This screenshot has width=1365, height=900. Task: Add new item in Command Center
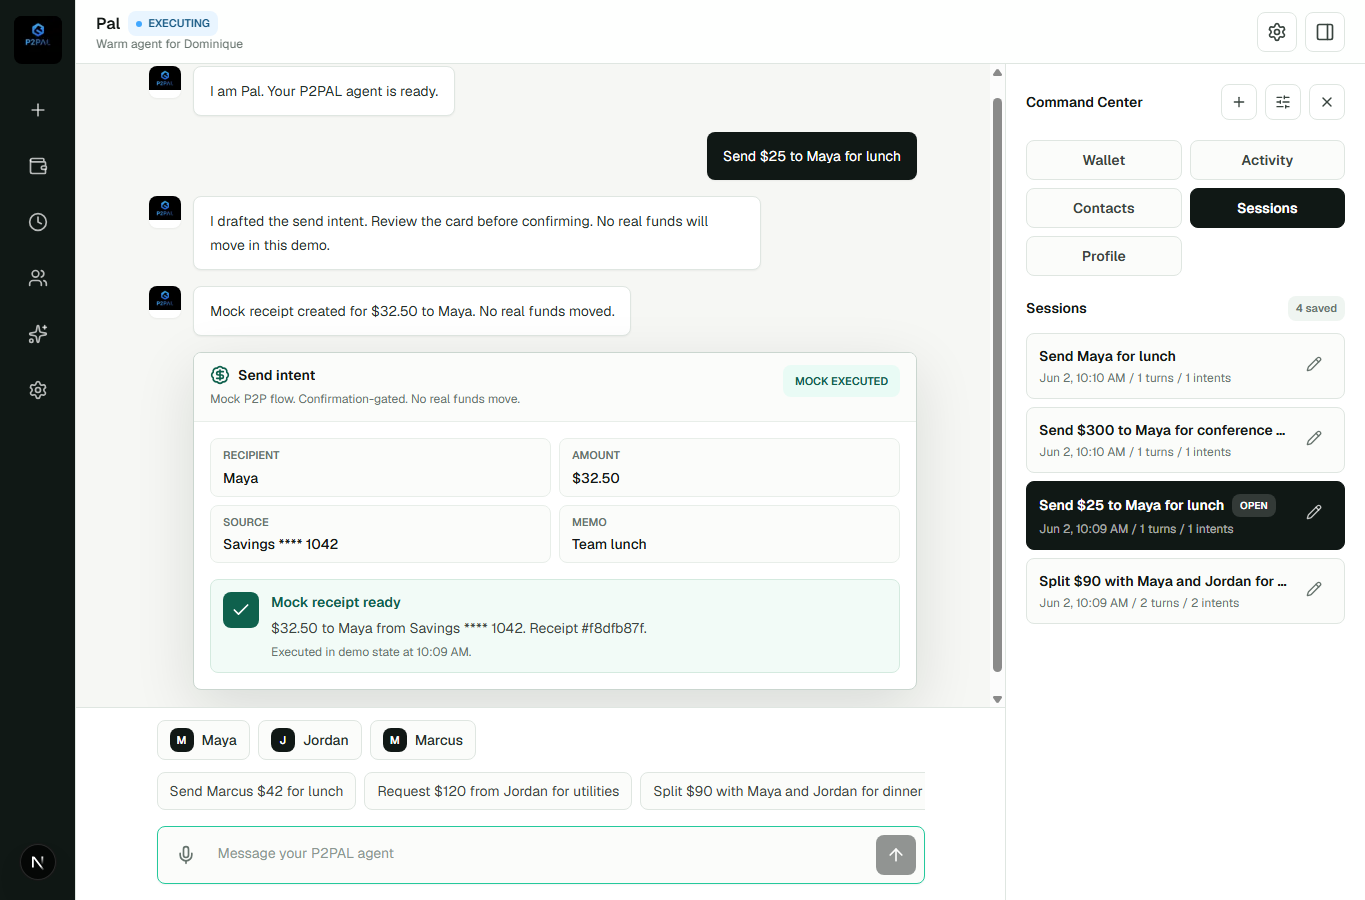pos(1239,102)
